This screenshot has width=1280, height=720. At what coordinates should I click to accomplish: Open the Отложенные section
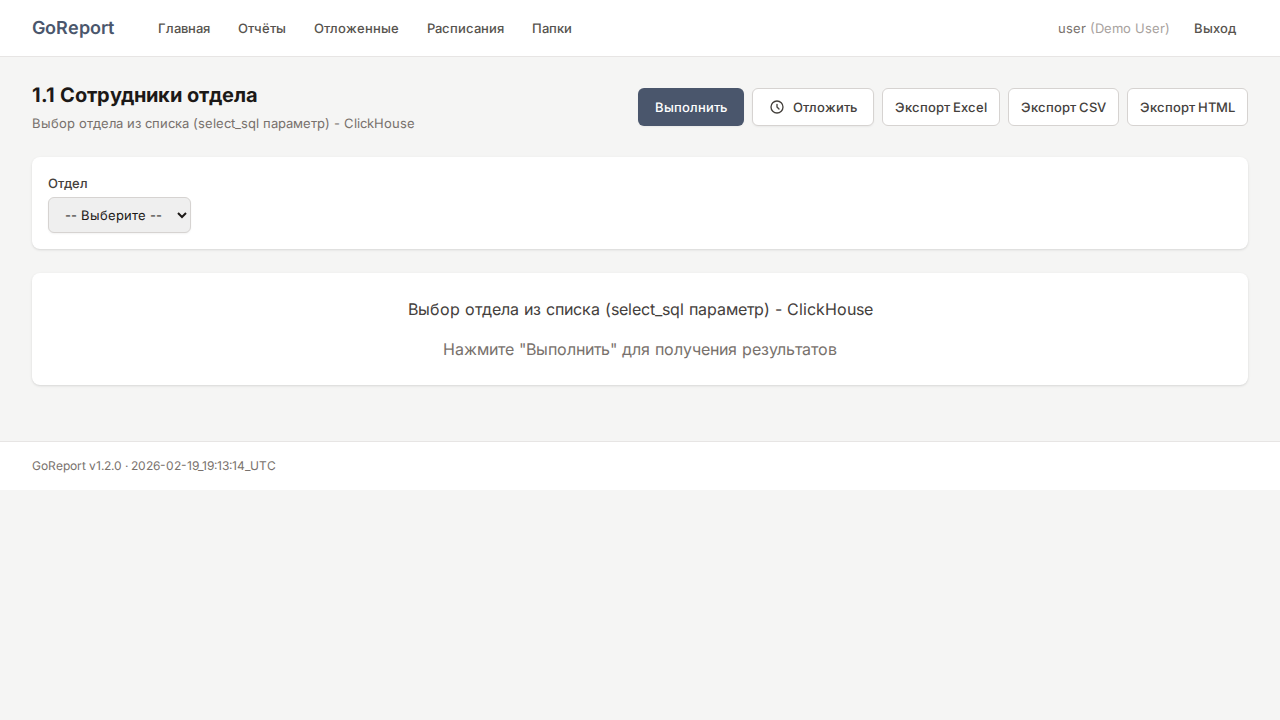[x=355, y=28]
